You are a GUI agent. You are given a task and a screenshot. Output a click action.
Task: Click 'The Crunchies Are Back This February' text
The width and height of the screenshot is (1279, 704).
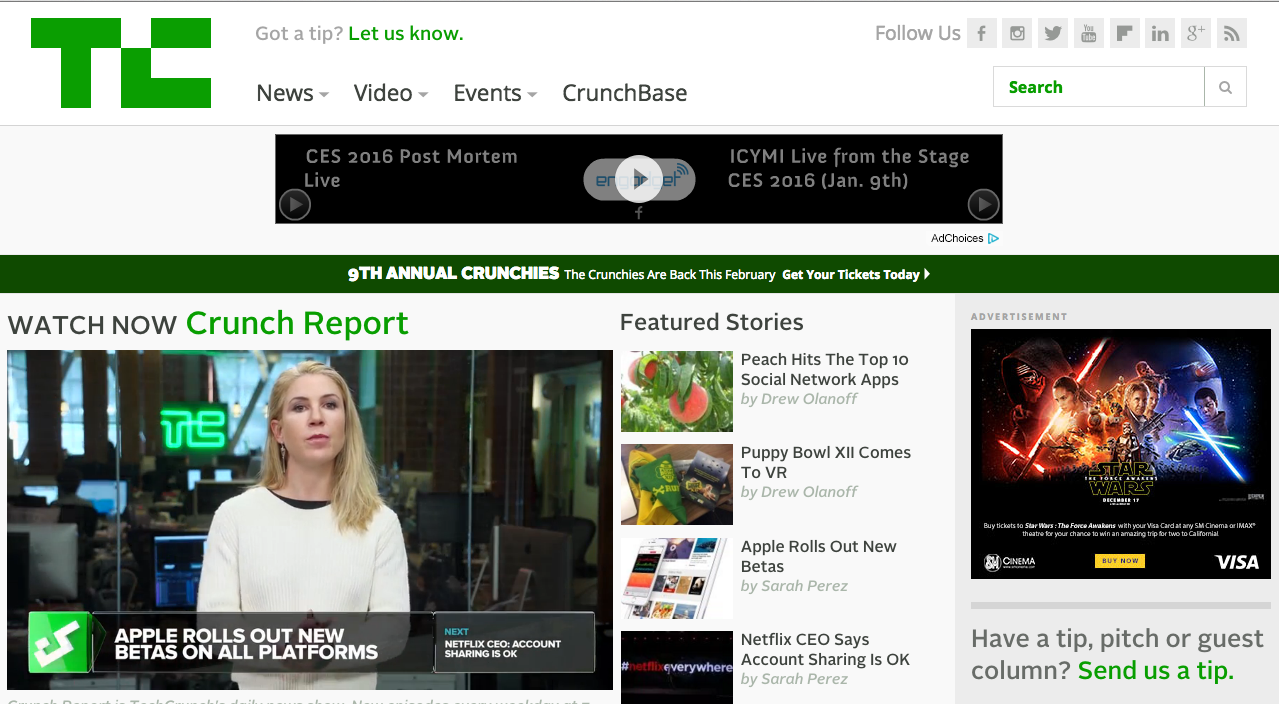click(670, 274)
